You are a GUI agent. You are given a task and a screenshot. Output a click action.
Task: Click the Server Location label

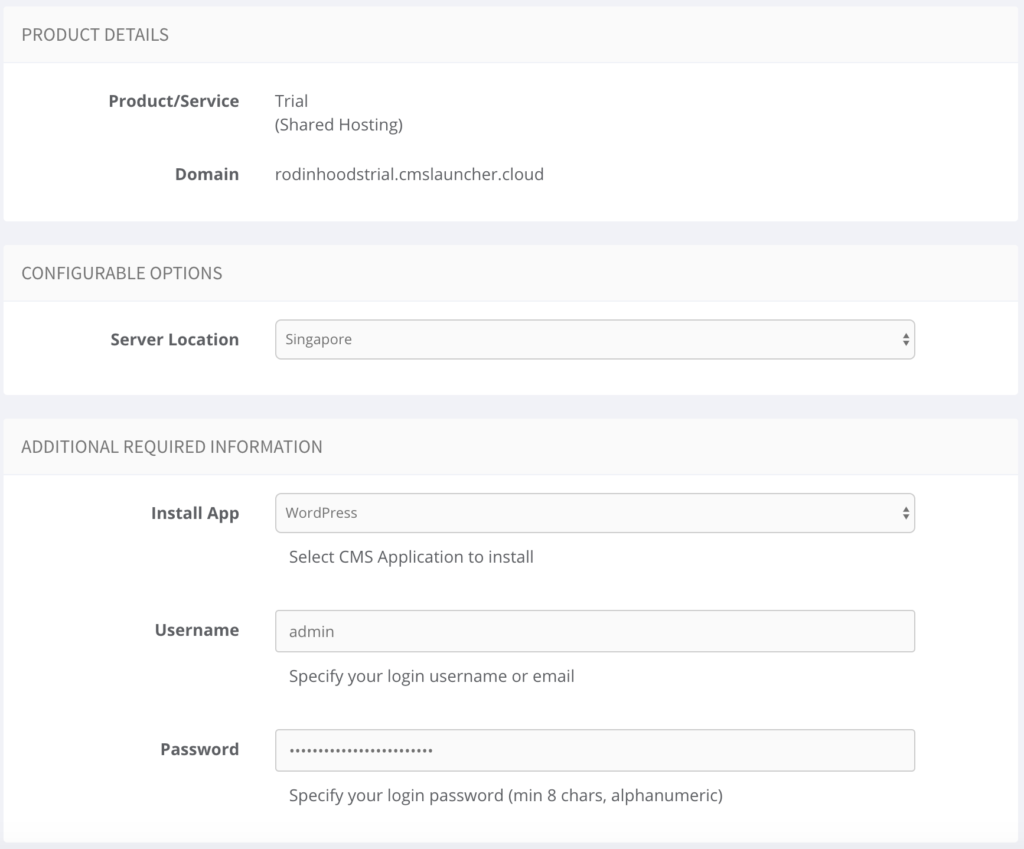(175, 339)
